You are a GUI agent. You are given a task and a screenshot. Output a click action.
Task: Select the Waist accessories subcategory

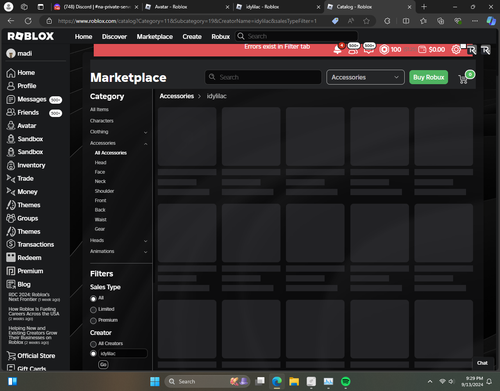click(x=101, y=220)
